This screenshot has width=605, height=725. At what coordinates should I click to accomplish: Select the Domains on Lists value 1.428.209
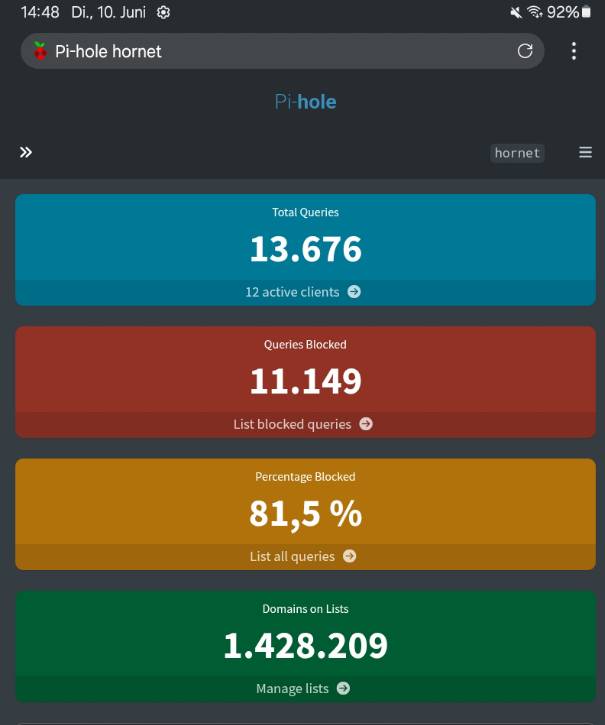pyautogui.click(x=305, y=645)
